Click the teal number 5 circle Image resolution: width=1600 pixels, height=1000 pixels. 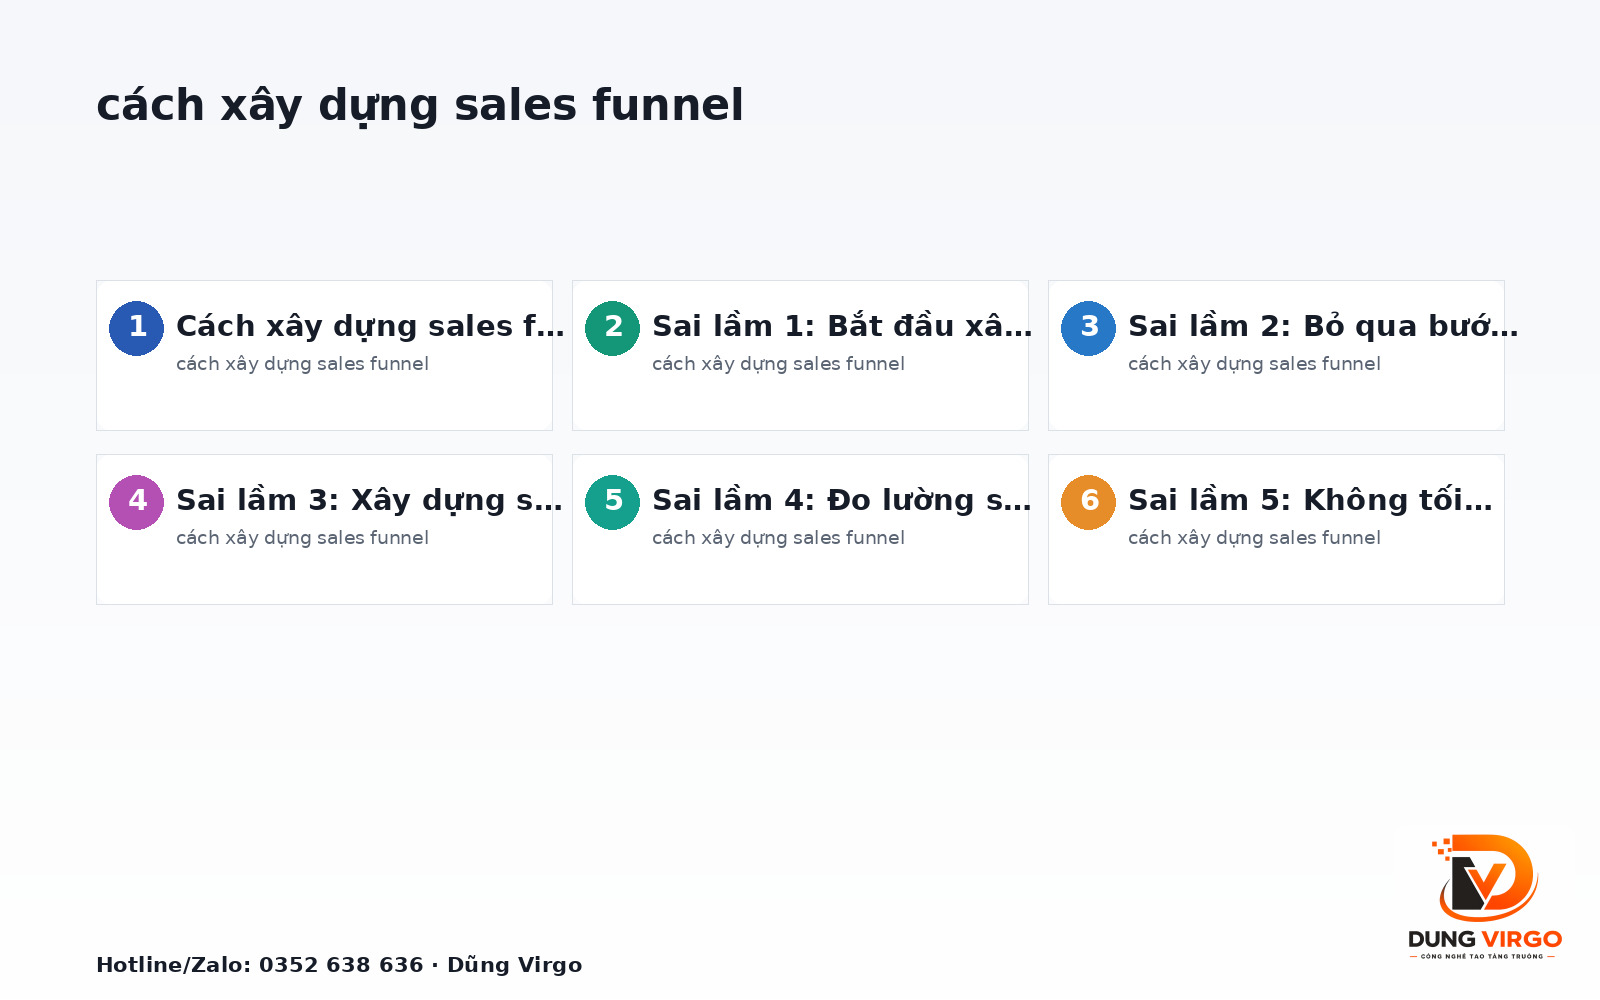[613, 502]
